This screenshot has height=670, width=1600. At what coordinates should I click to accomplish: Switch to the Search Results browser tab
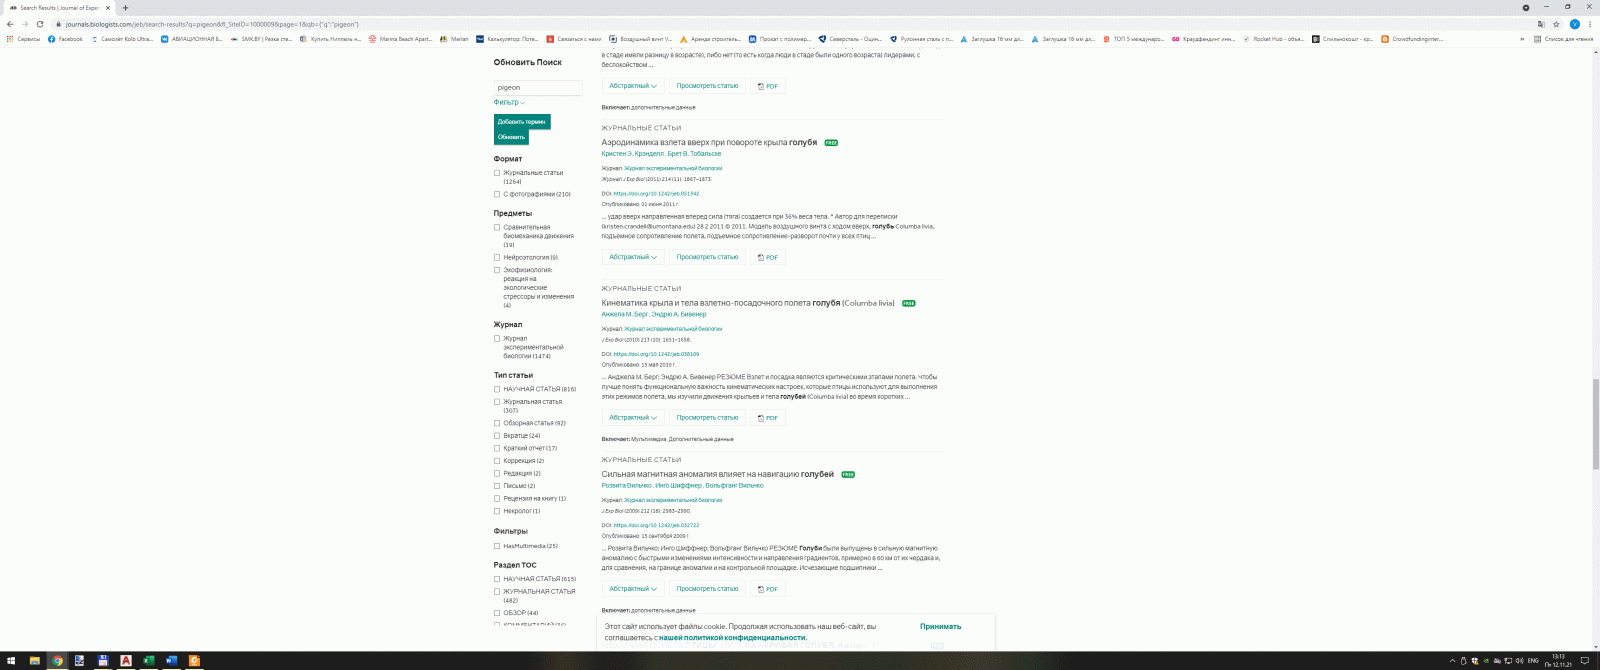(x=58, y=8)
